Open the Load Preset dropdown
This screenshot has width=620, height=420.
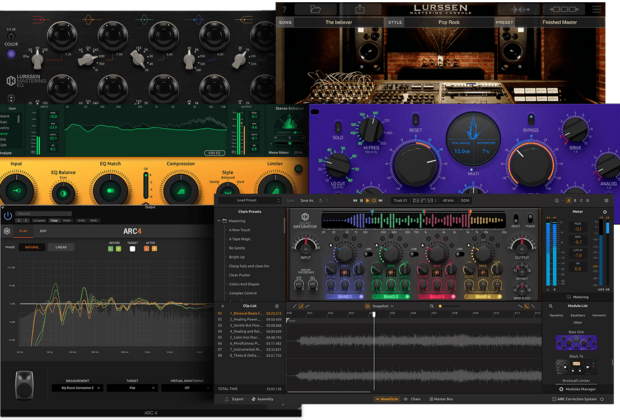point(250,201)
